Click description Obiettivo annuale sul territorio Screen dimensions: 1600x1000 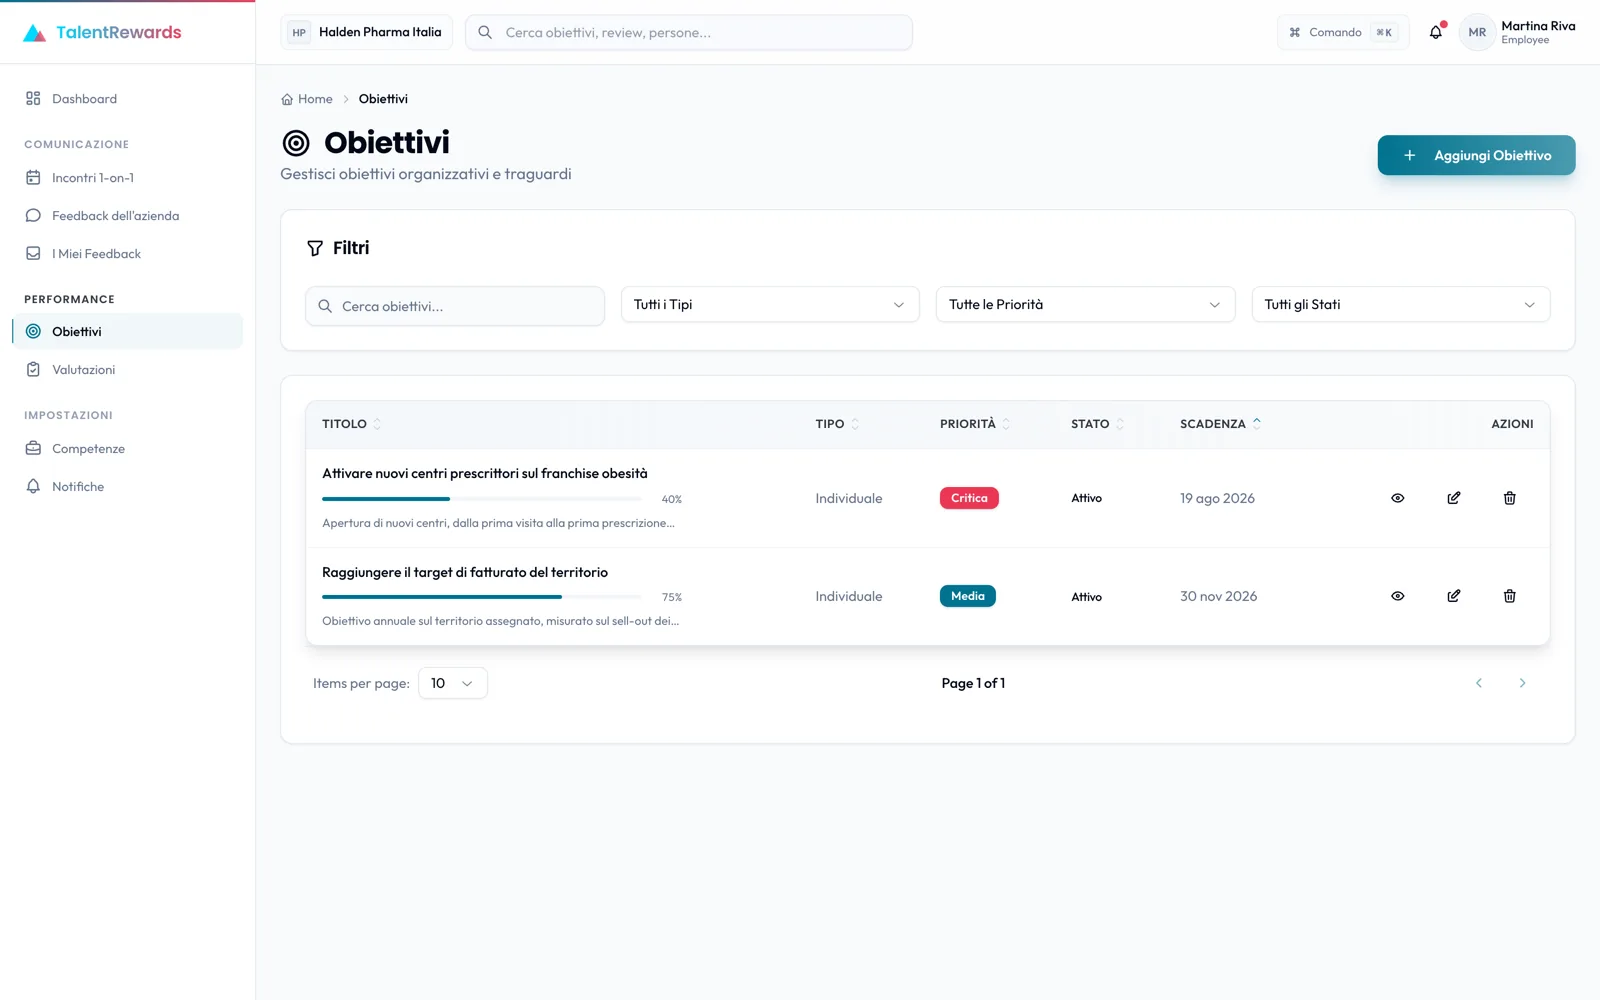tap(500, 621)
